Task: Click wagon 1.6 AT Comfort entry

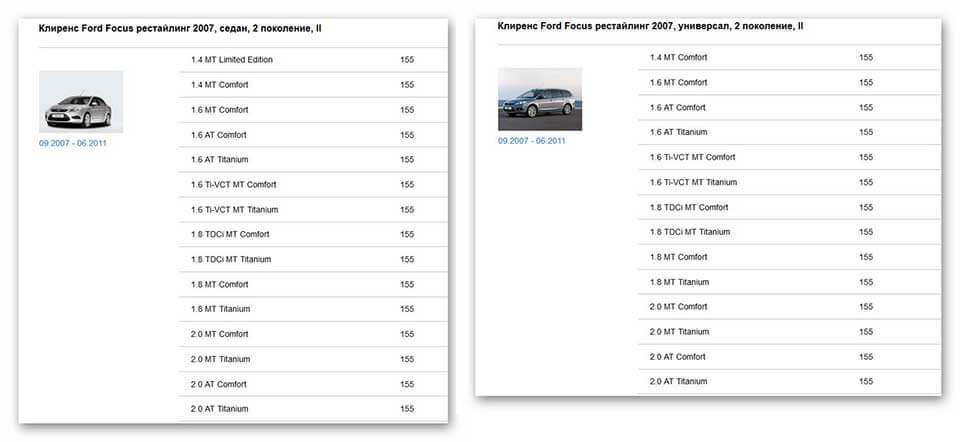Action: pyautogui.click(x=678, y=107)
